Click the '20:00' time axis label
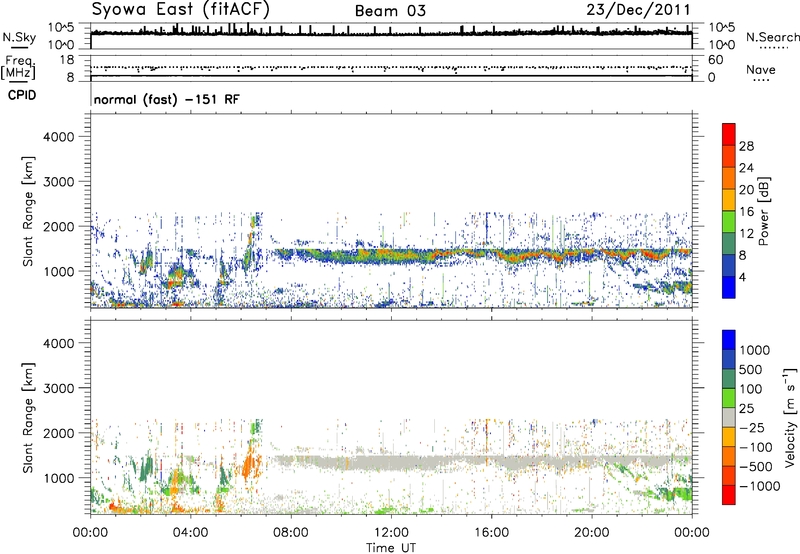This screenshot has width=800, height=554. 592,533
